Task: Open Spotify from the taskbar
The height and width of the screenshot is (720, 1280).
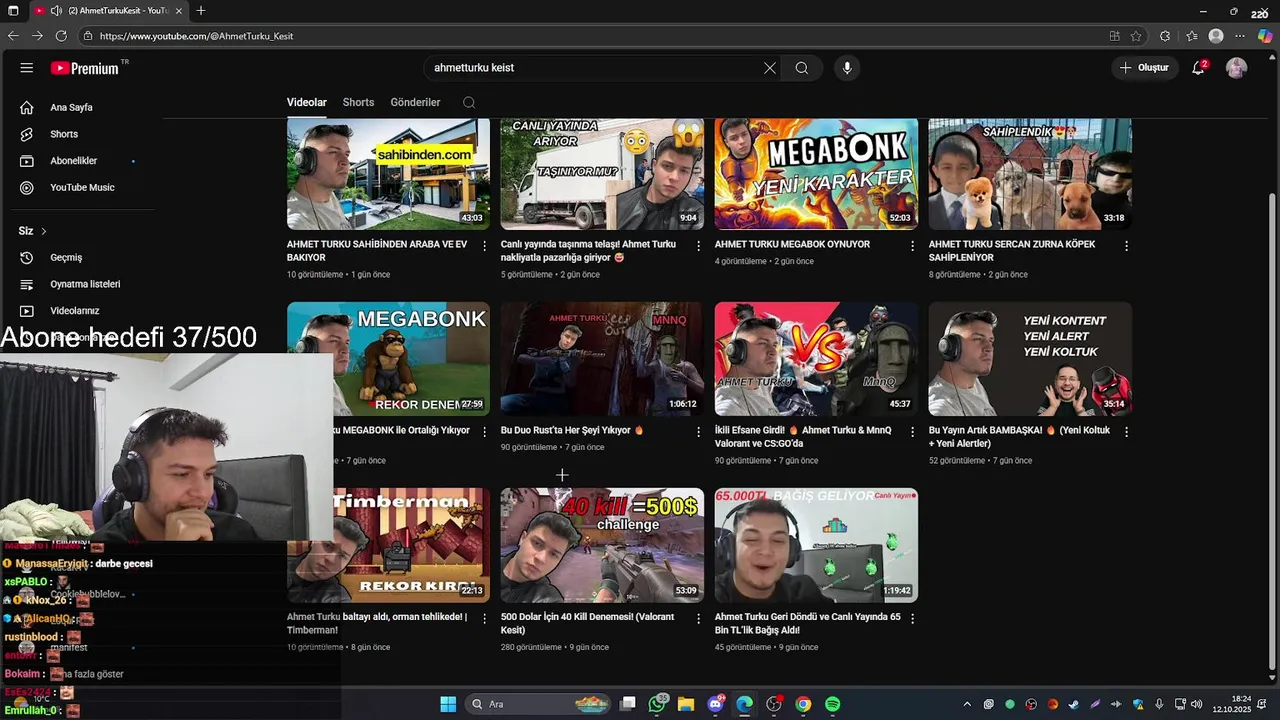Action: pos(832,704)
